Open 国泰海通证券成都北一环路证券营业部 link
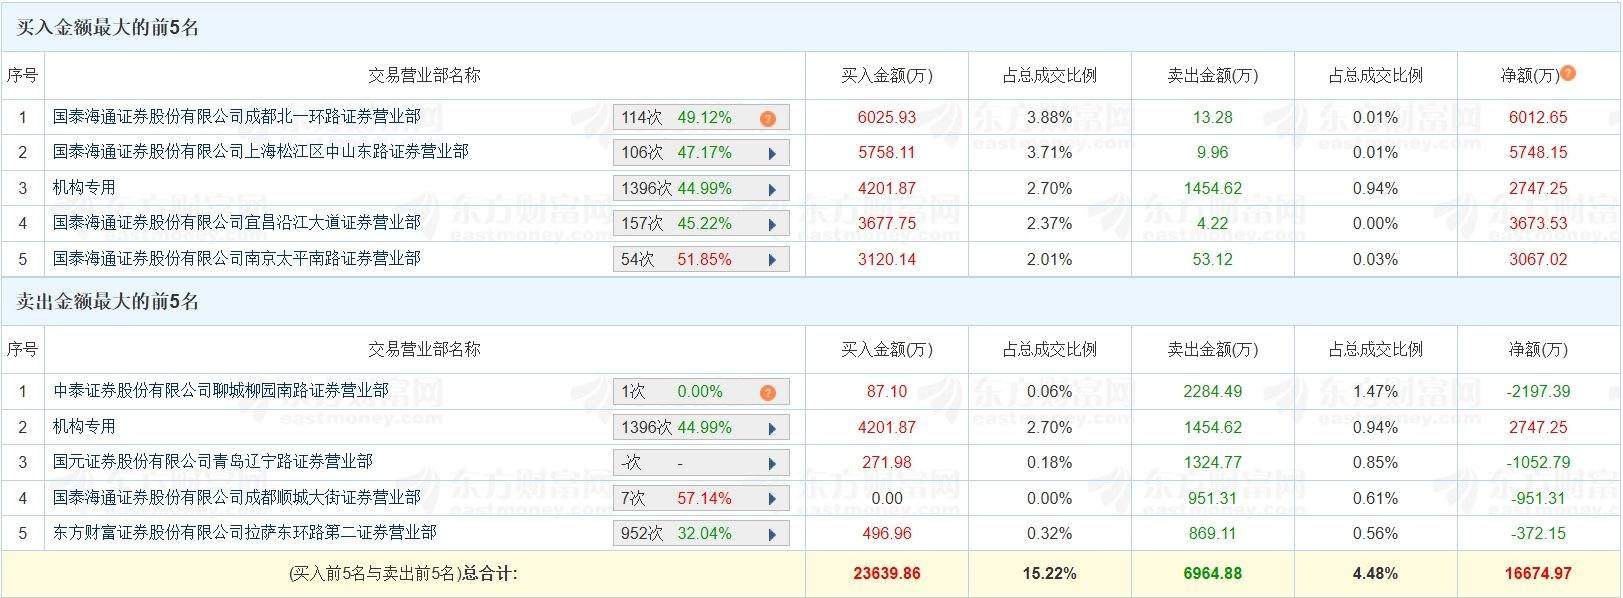This screenshot has width=1623, height=598. tap(237, 116)
